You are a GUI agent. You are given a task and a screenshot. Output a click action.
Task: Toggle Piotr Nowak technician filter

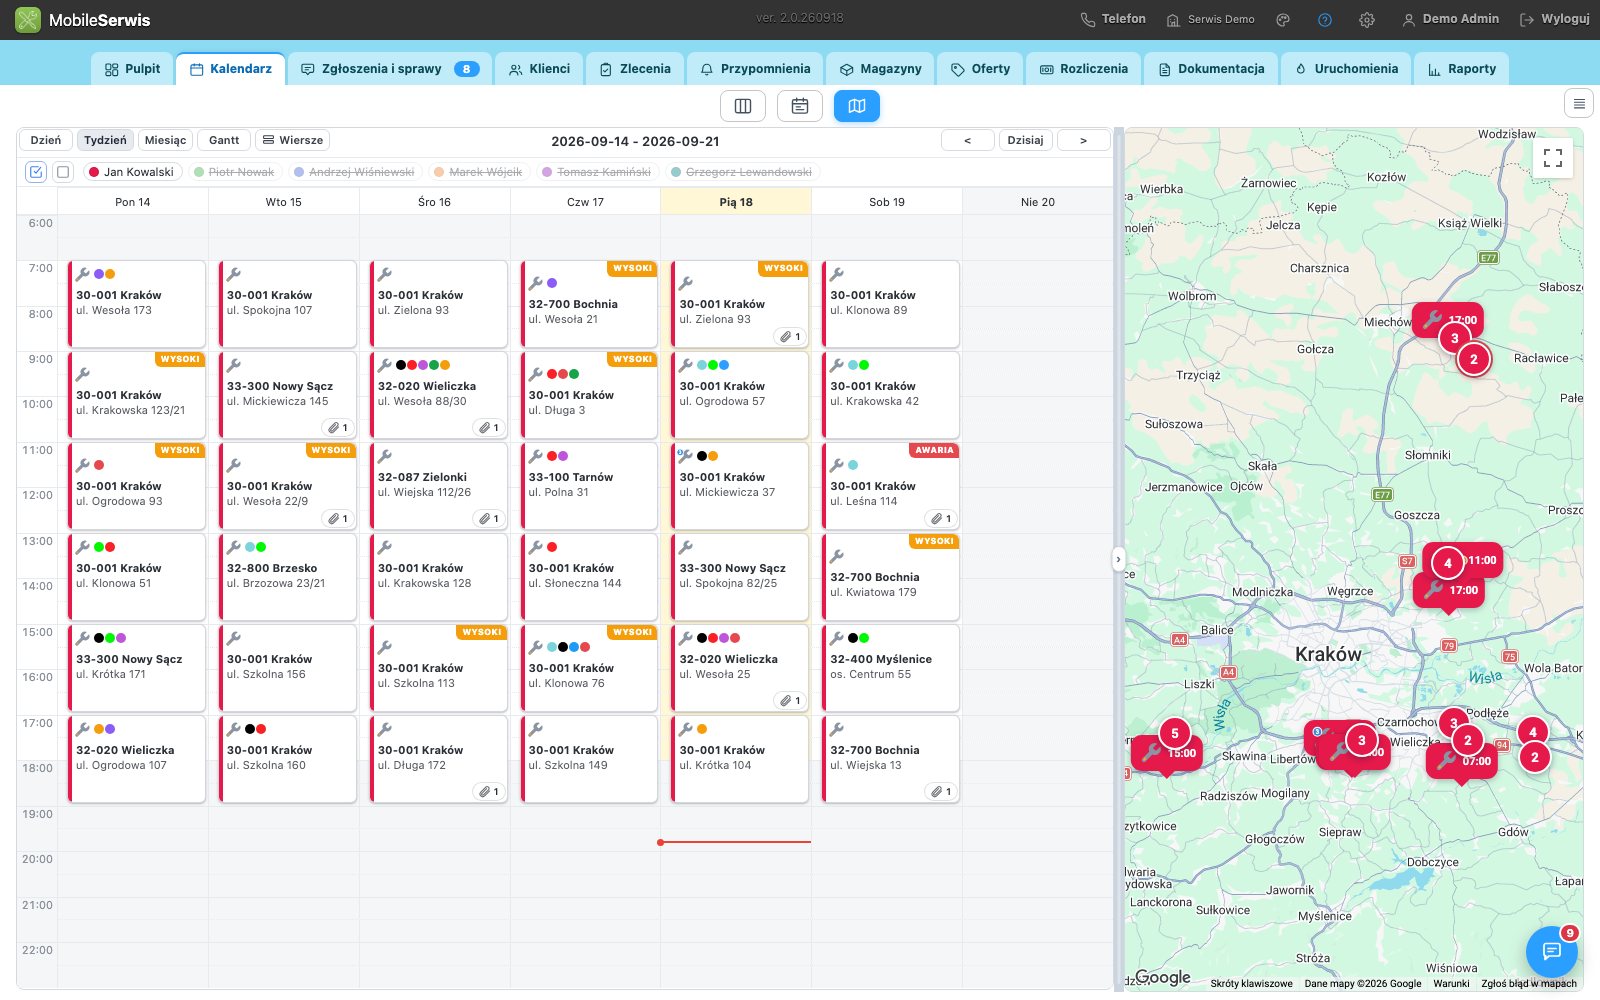tap(234, 172)
